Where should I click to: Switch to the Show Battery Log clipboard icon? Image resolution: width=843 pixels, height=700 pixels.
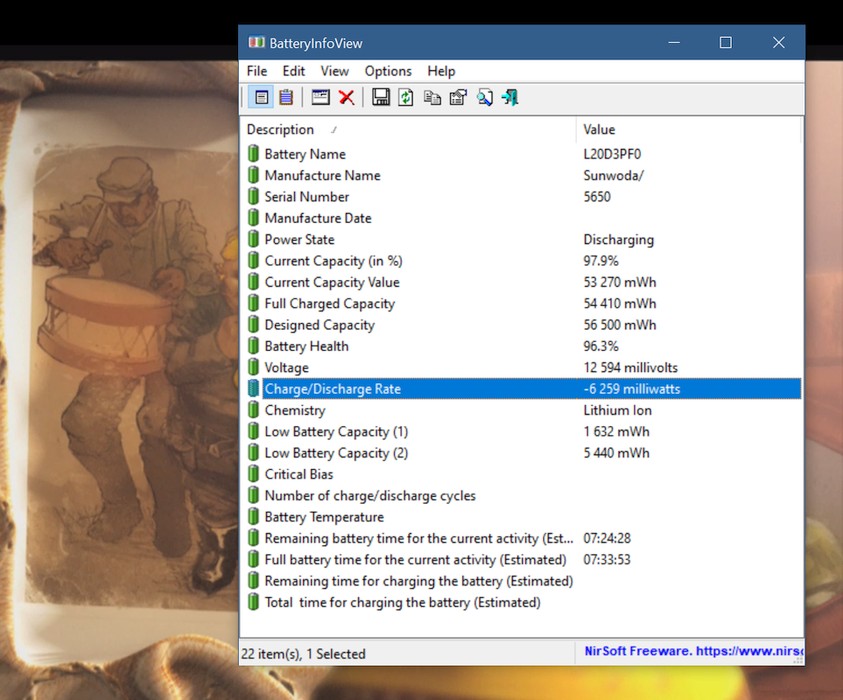click(x=286, y=98)
